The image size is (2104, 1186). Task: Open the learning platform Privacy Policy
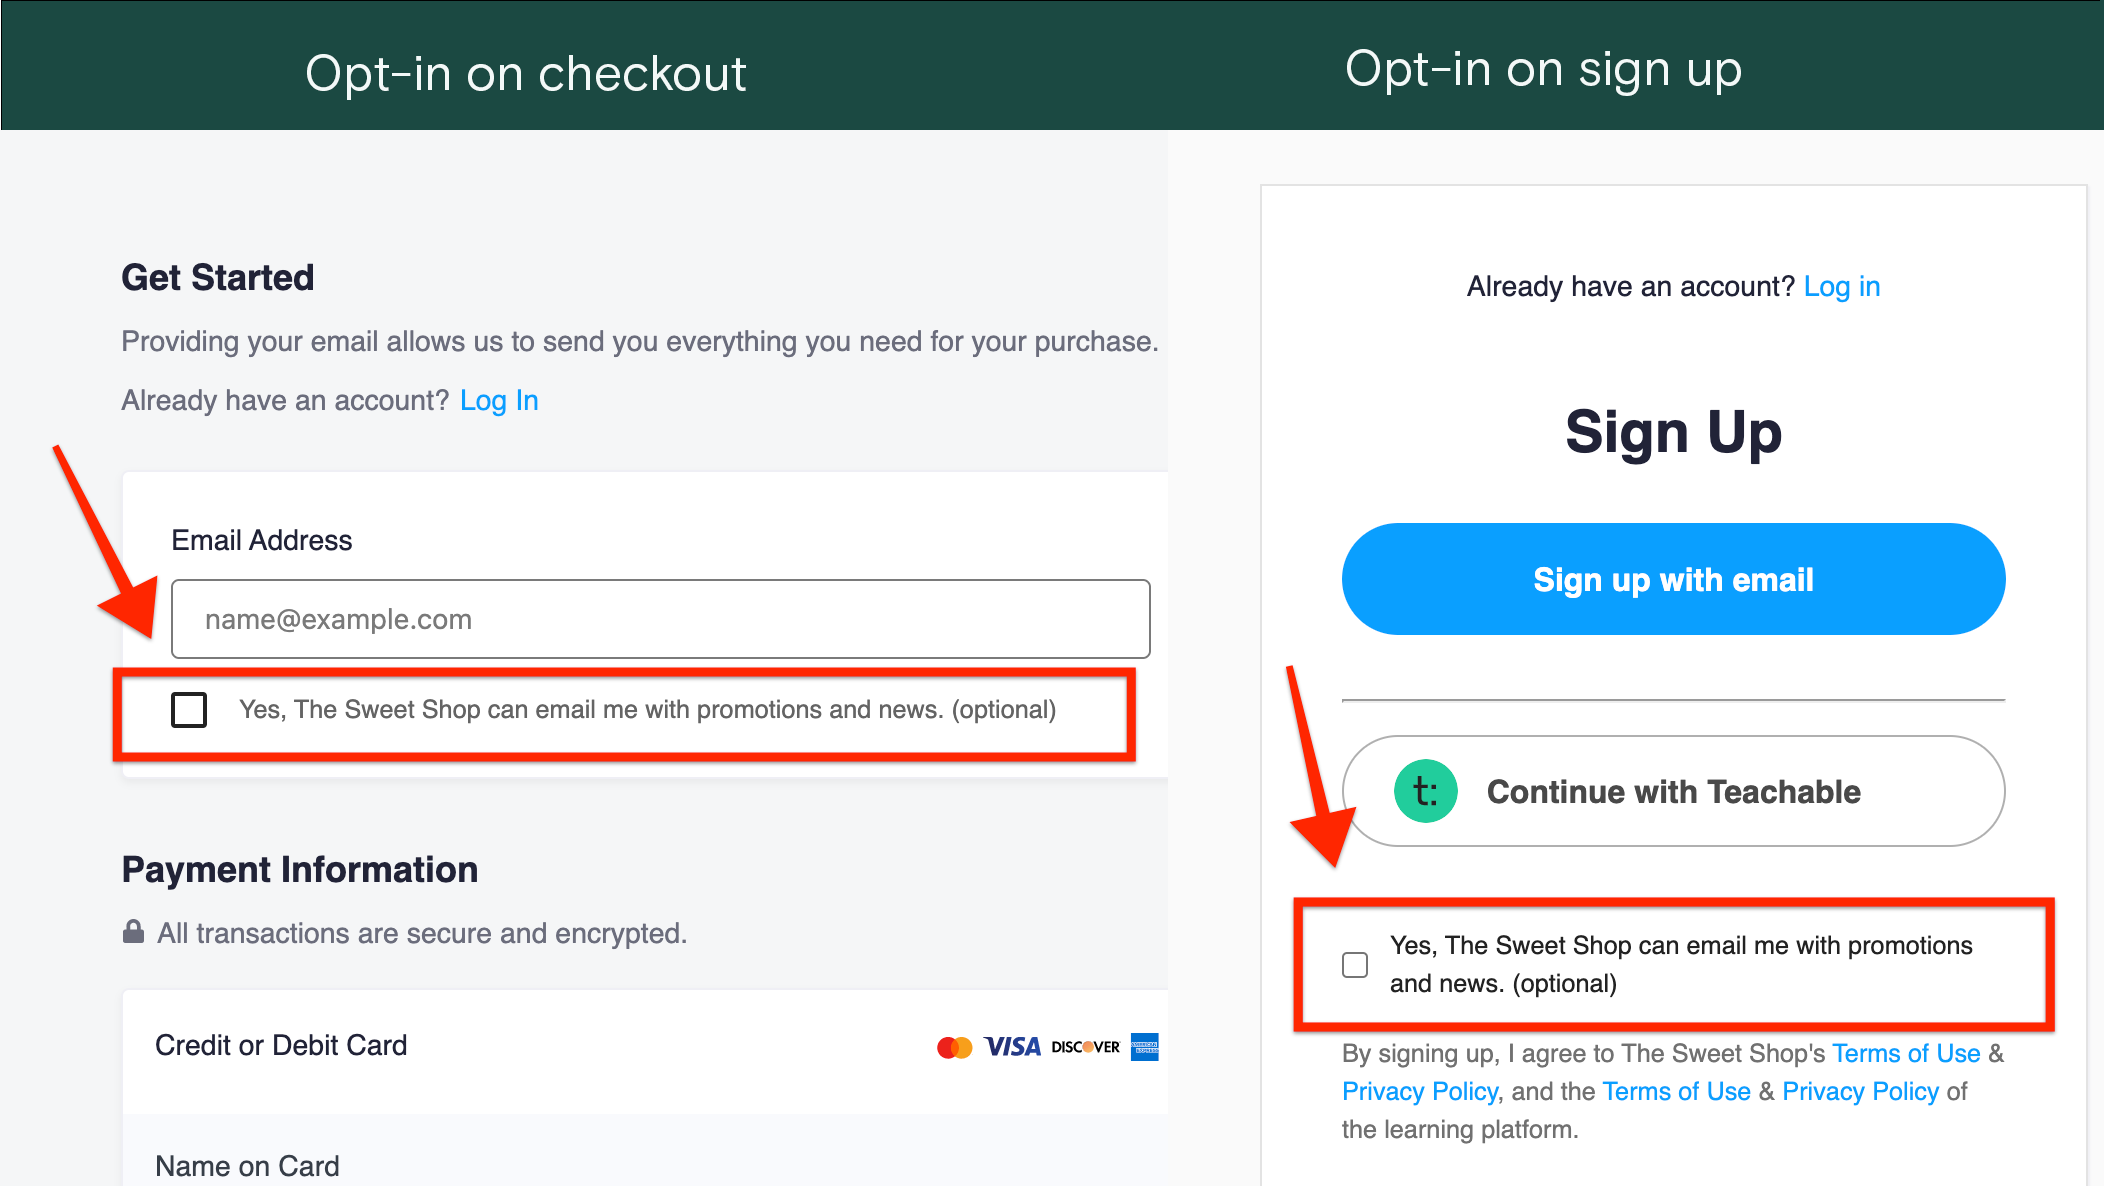pyautogui.click(x=1861, y=1091)
